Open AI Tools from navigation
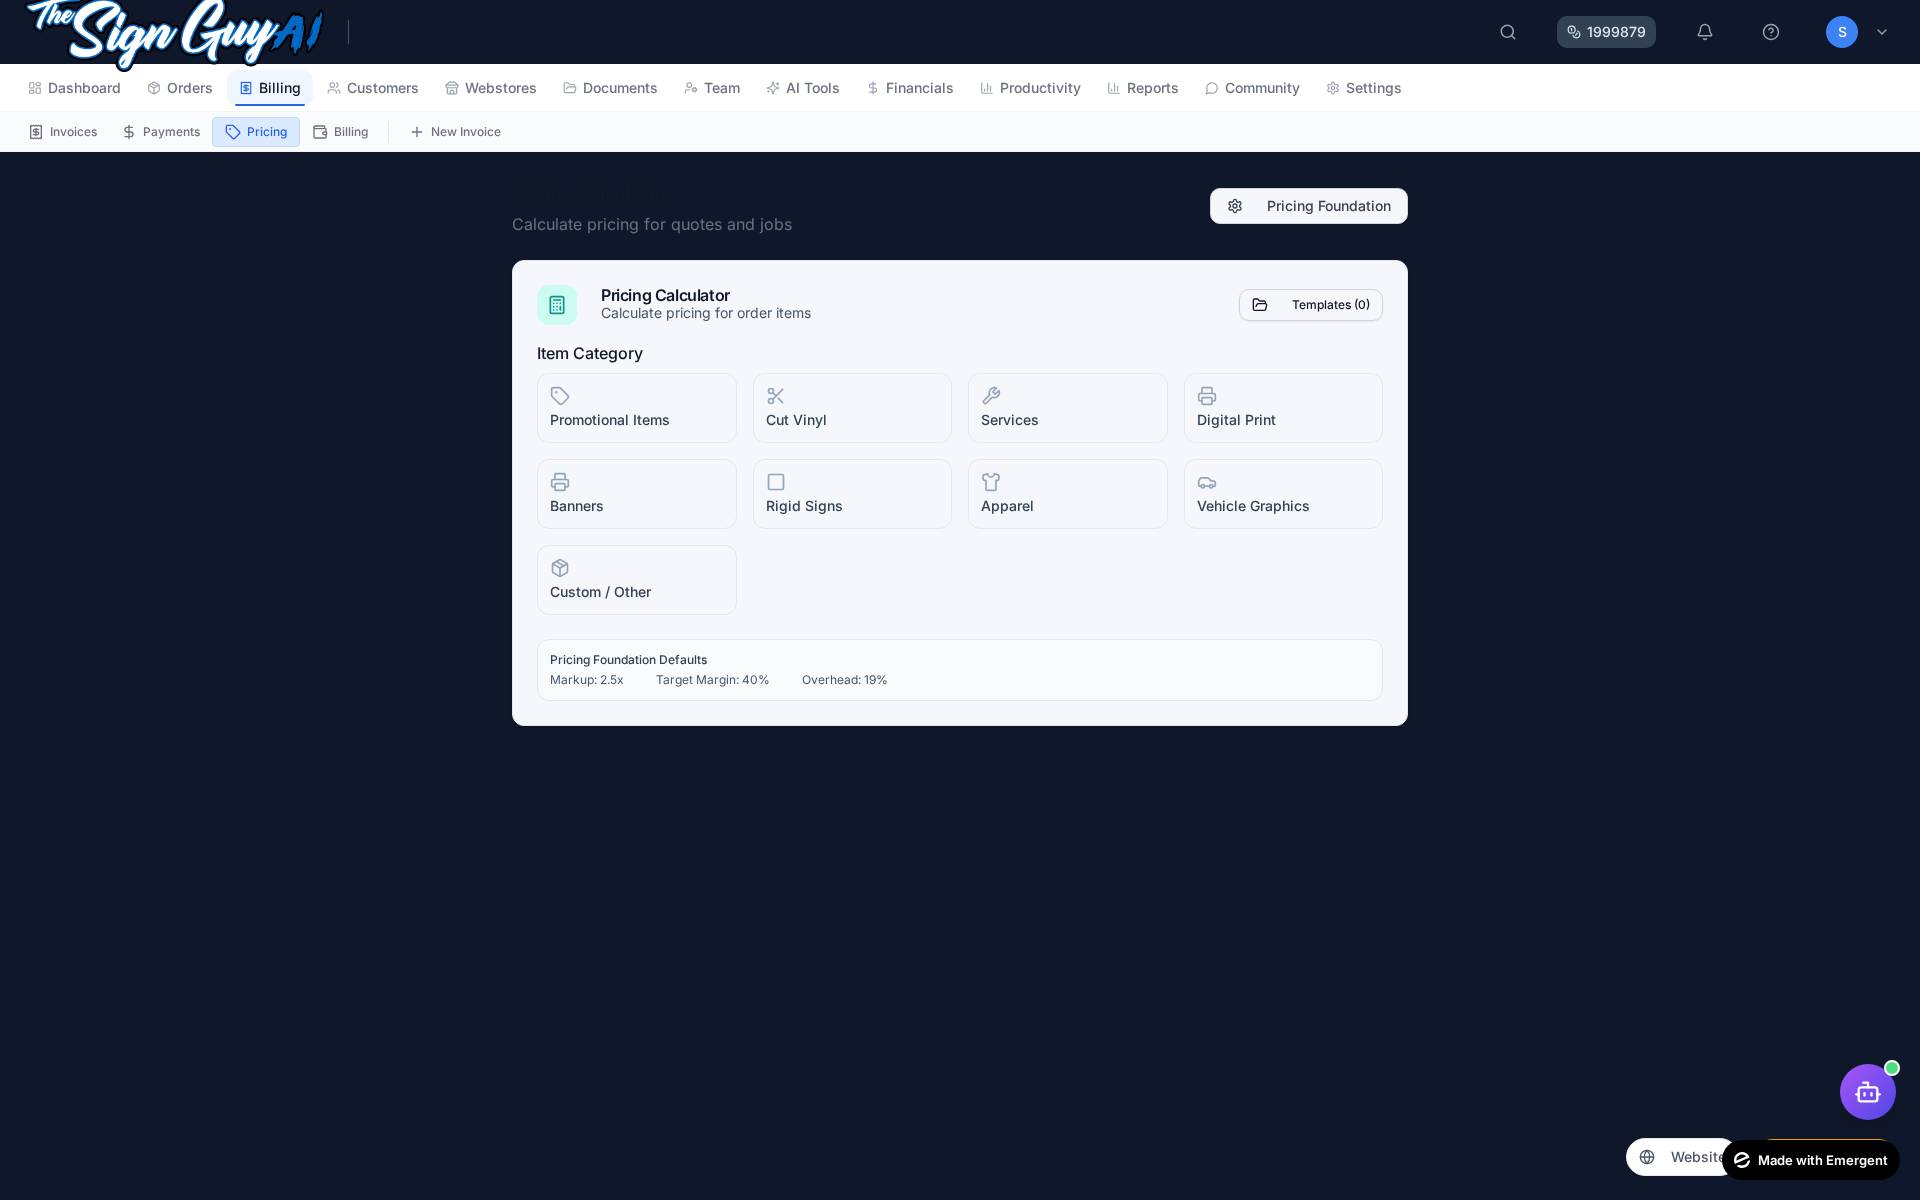 803,88
